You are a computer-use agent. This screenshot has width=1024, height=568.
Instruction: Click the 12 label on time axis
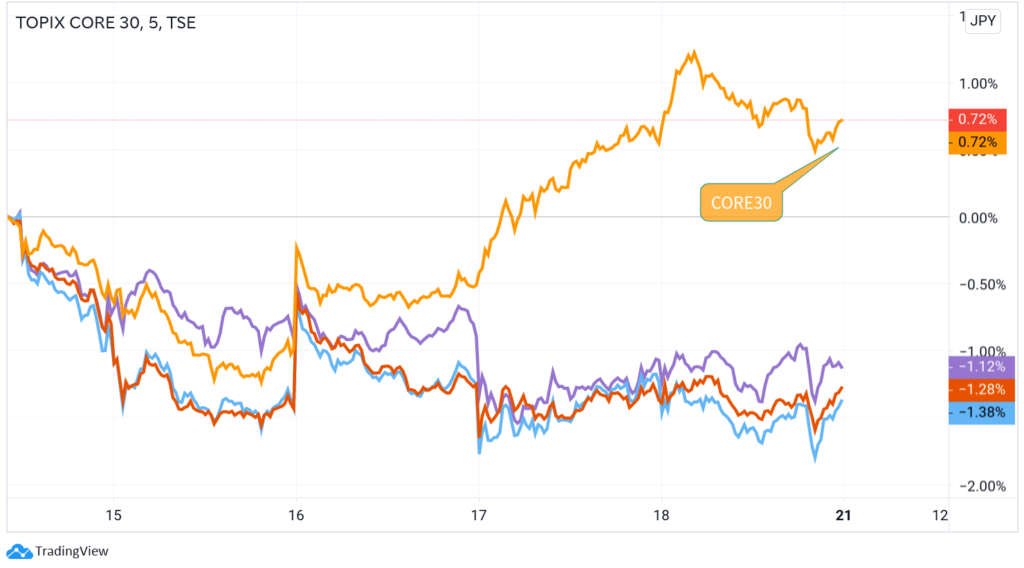pyautogui.click(x=939, y=515)
